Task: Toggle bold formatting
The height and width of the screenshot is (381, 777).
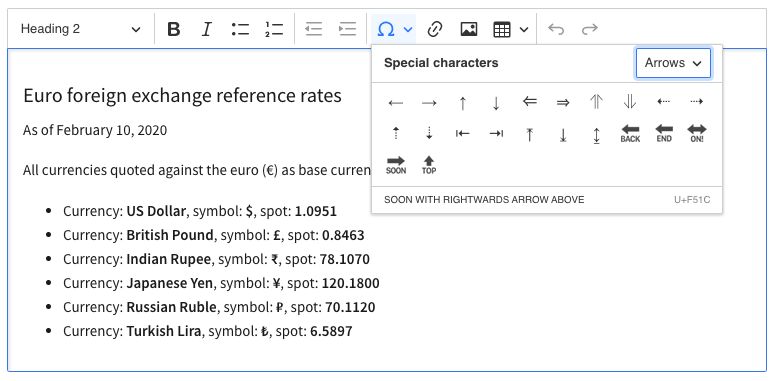Action: tap(173, 29)
